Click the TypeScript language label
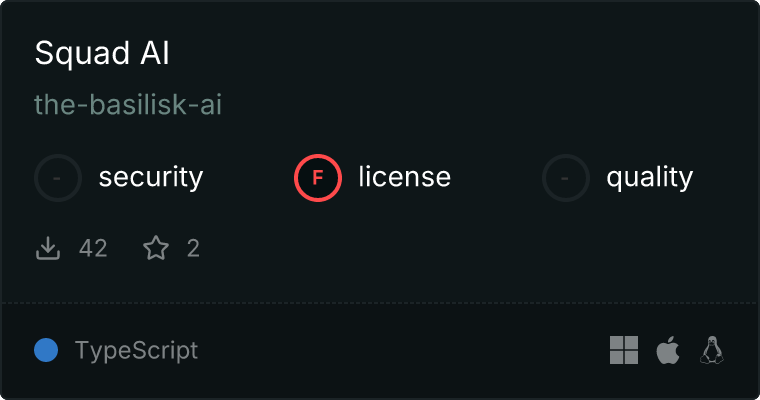The width and height of the screenshot is (760, 400). (x=136, y=351)
